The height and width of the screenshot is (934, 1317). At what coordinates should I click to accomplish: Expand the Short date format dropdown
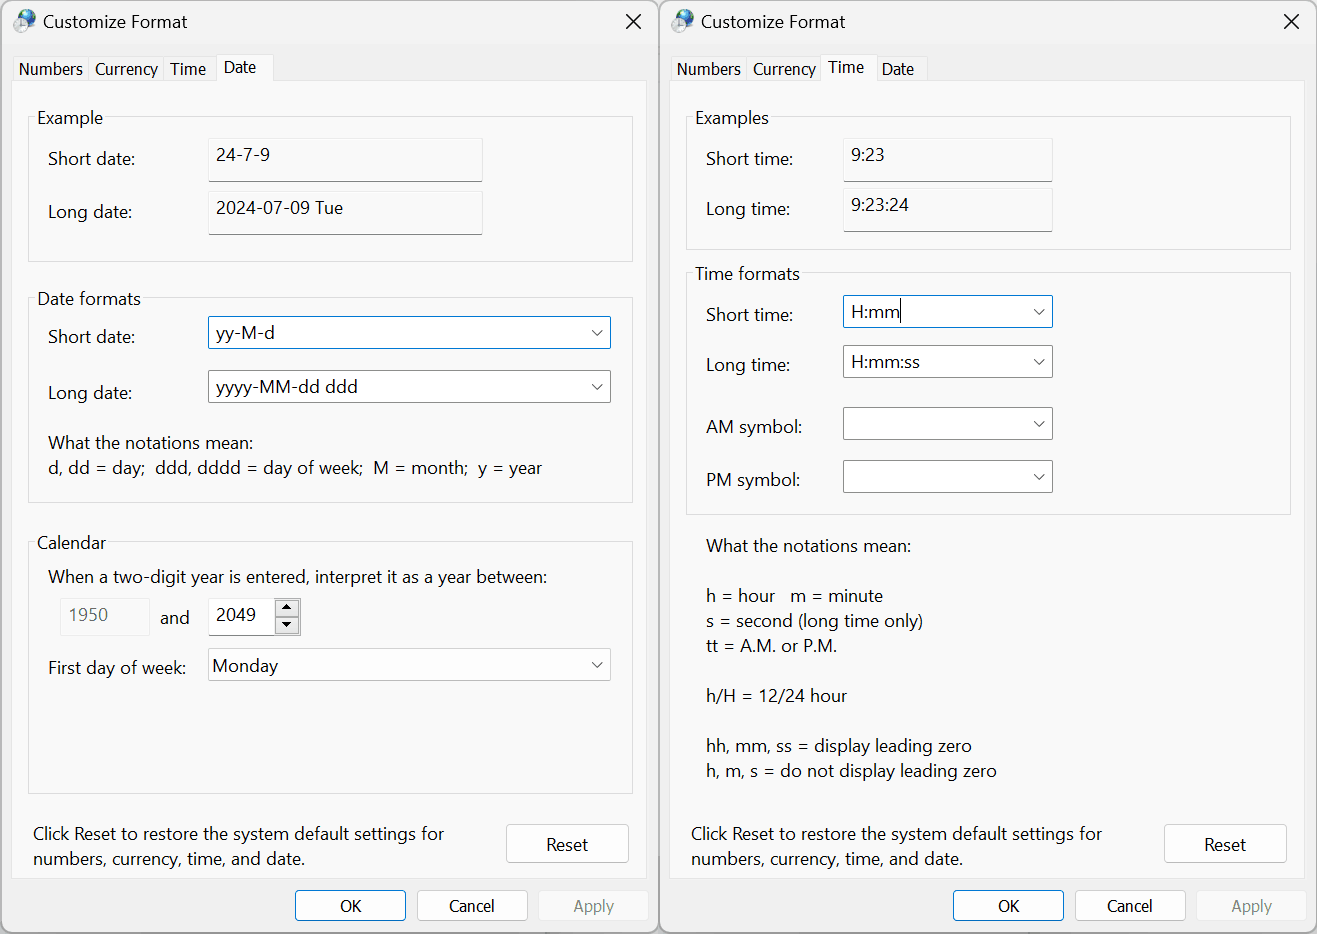[x=597, y=333]
